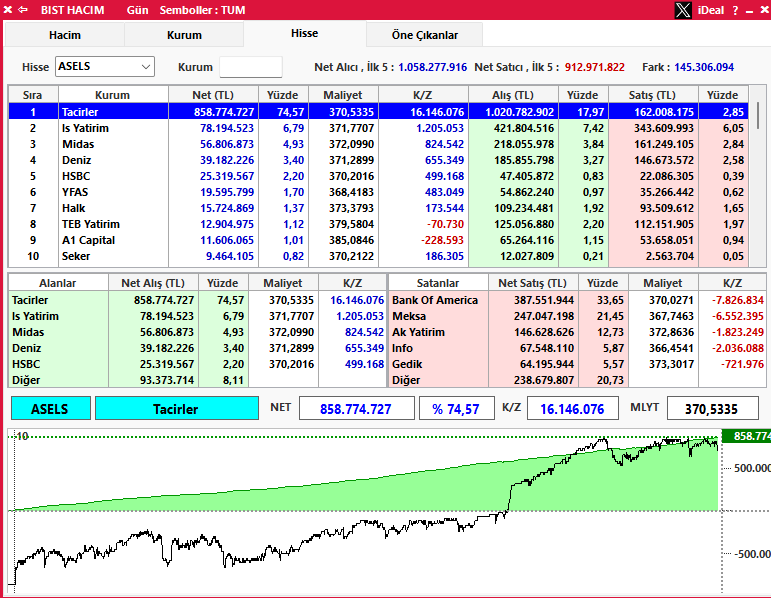Click the Fark value 145.306.094

704,67
